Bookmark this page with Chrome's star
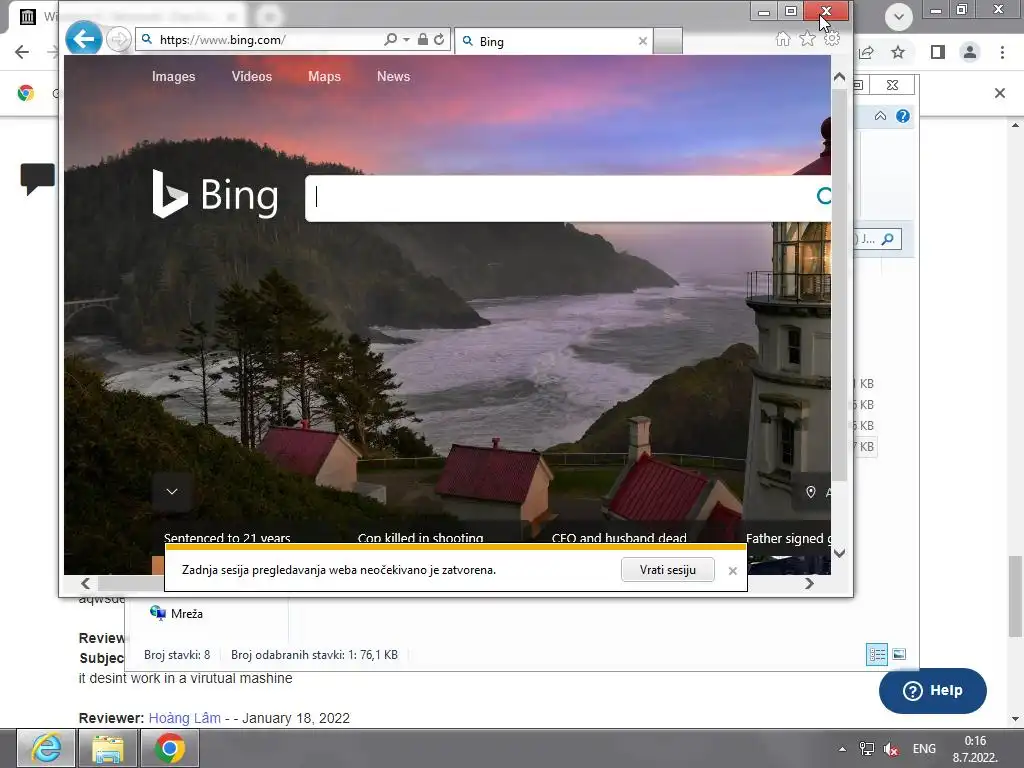Screen dimensions: 1024x768 (x=898, y=52)
